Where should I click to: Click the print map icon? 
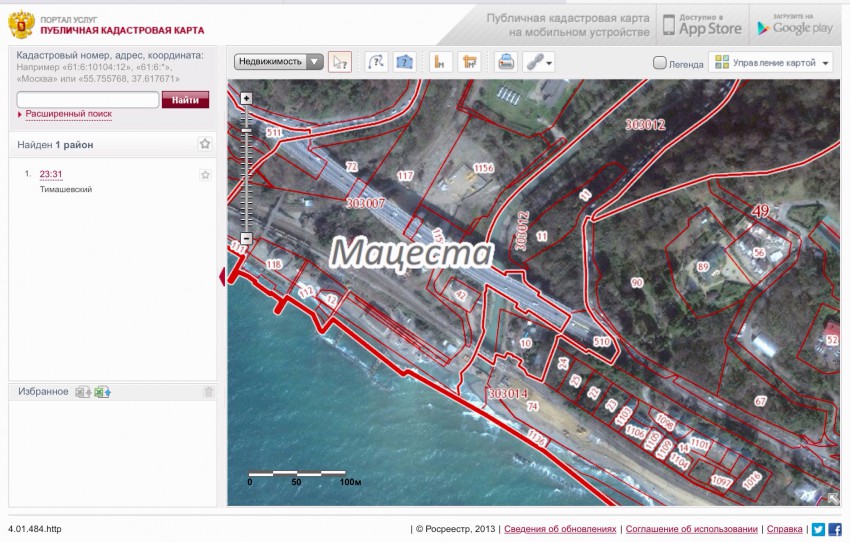pyautogui.click(x=506, y=62)
